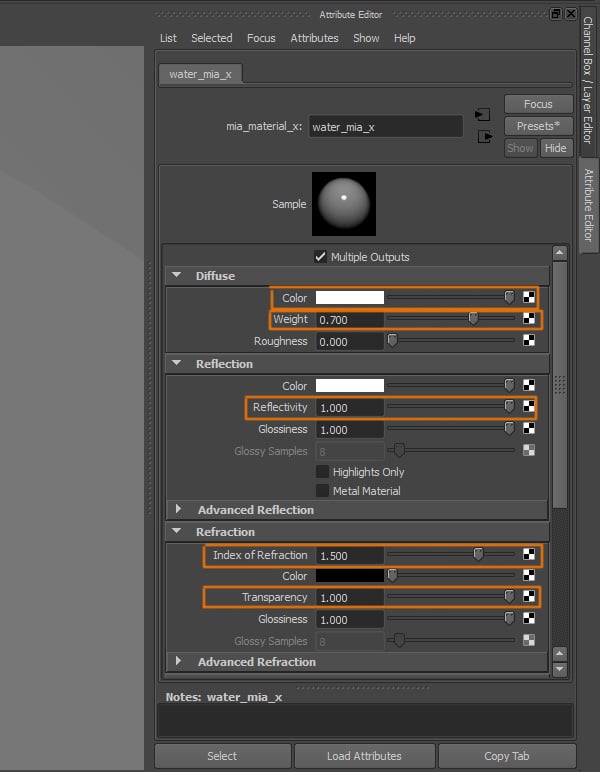Click map button next to Transparency
This screenshot has width=600, height=772.
(529, 597)
